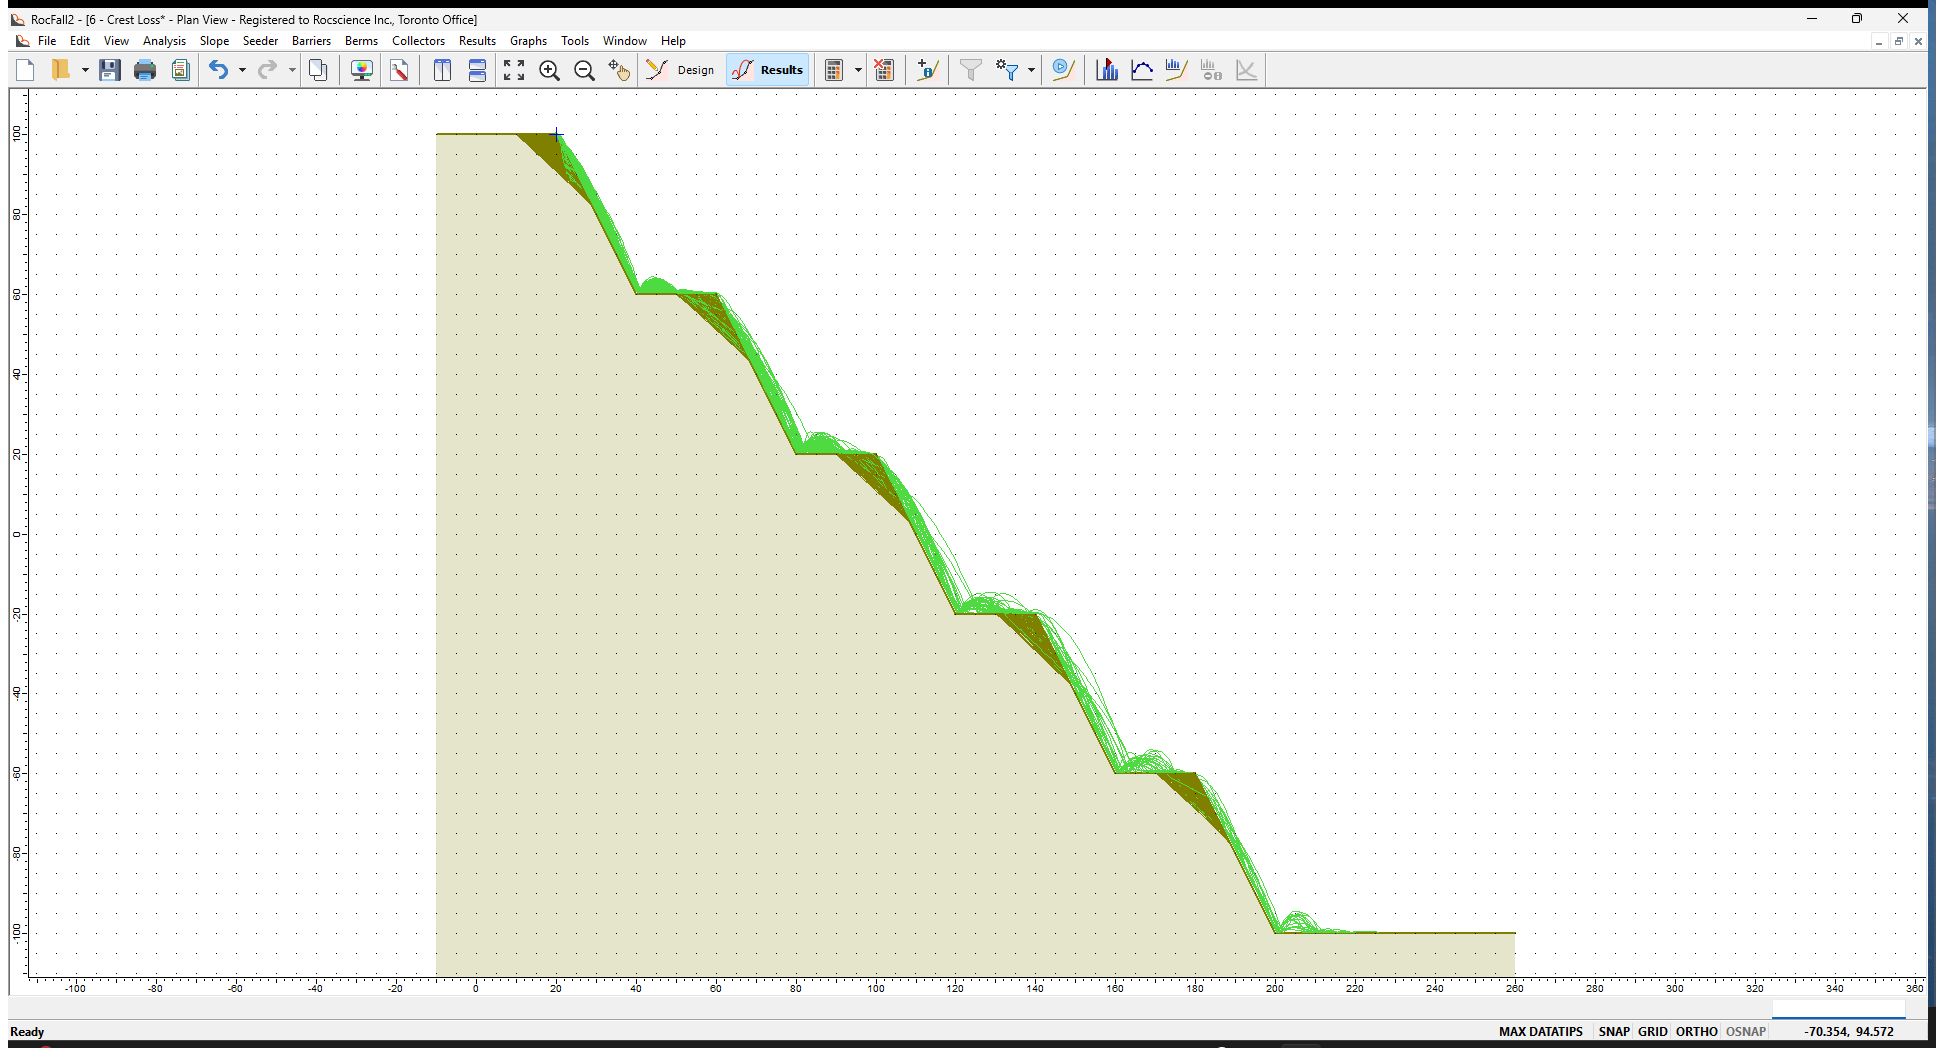Zoom in using the magnifier icon
The height and width of the screenshot is (1048, 1936).
click(x=550, y=70)
